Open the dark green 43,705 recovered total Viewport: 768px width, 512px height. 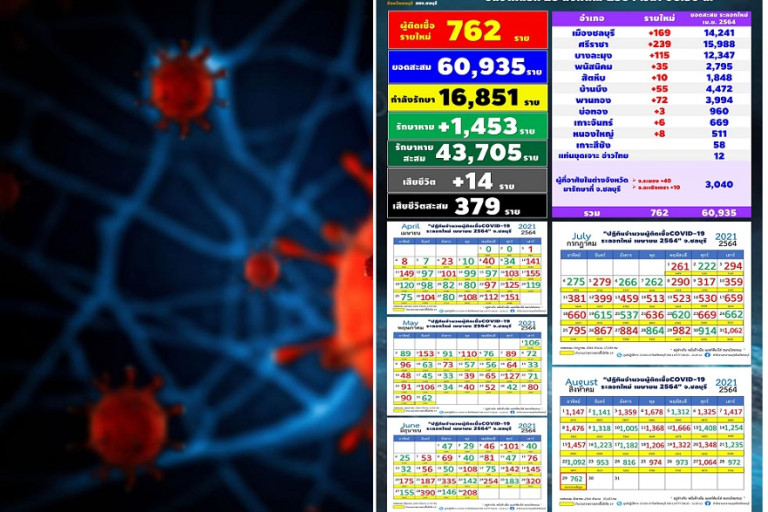[x=467, y=153]
